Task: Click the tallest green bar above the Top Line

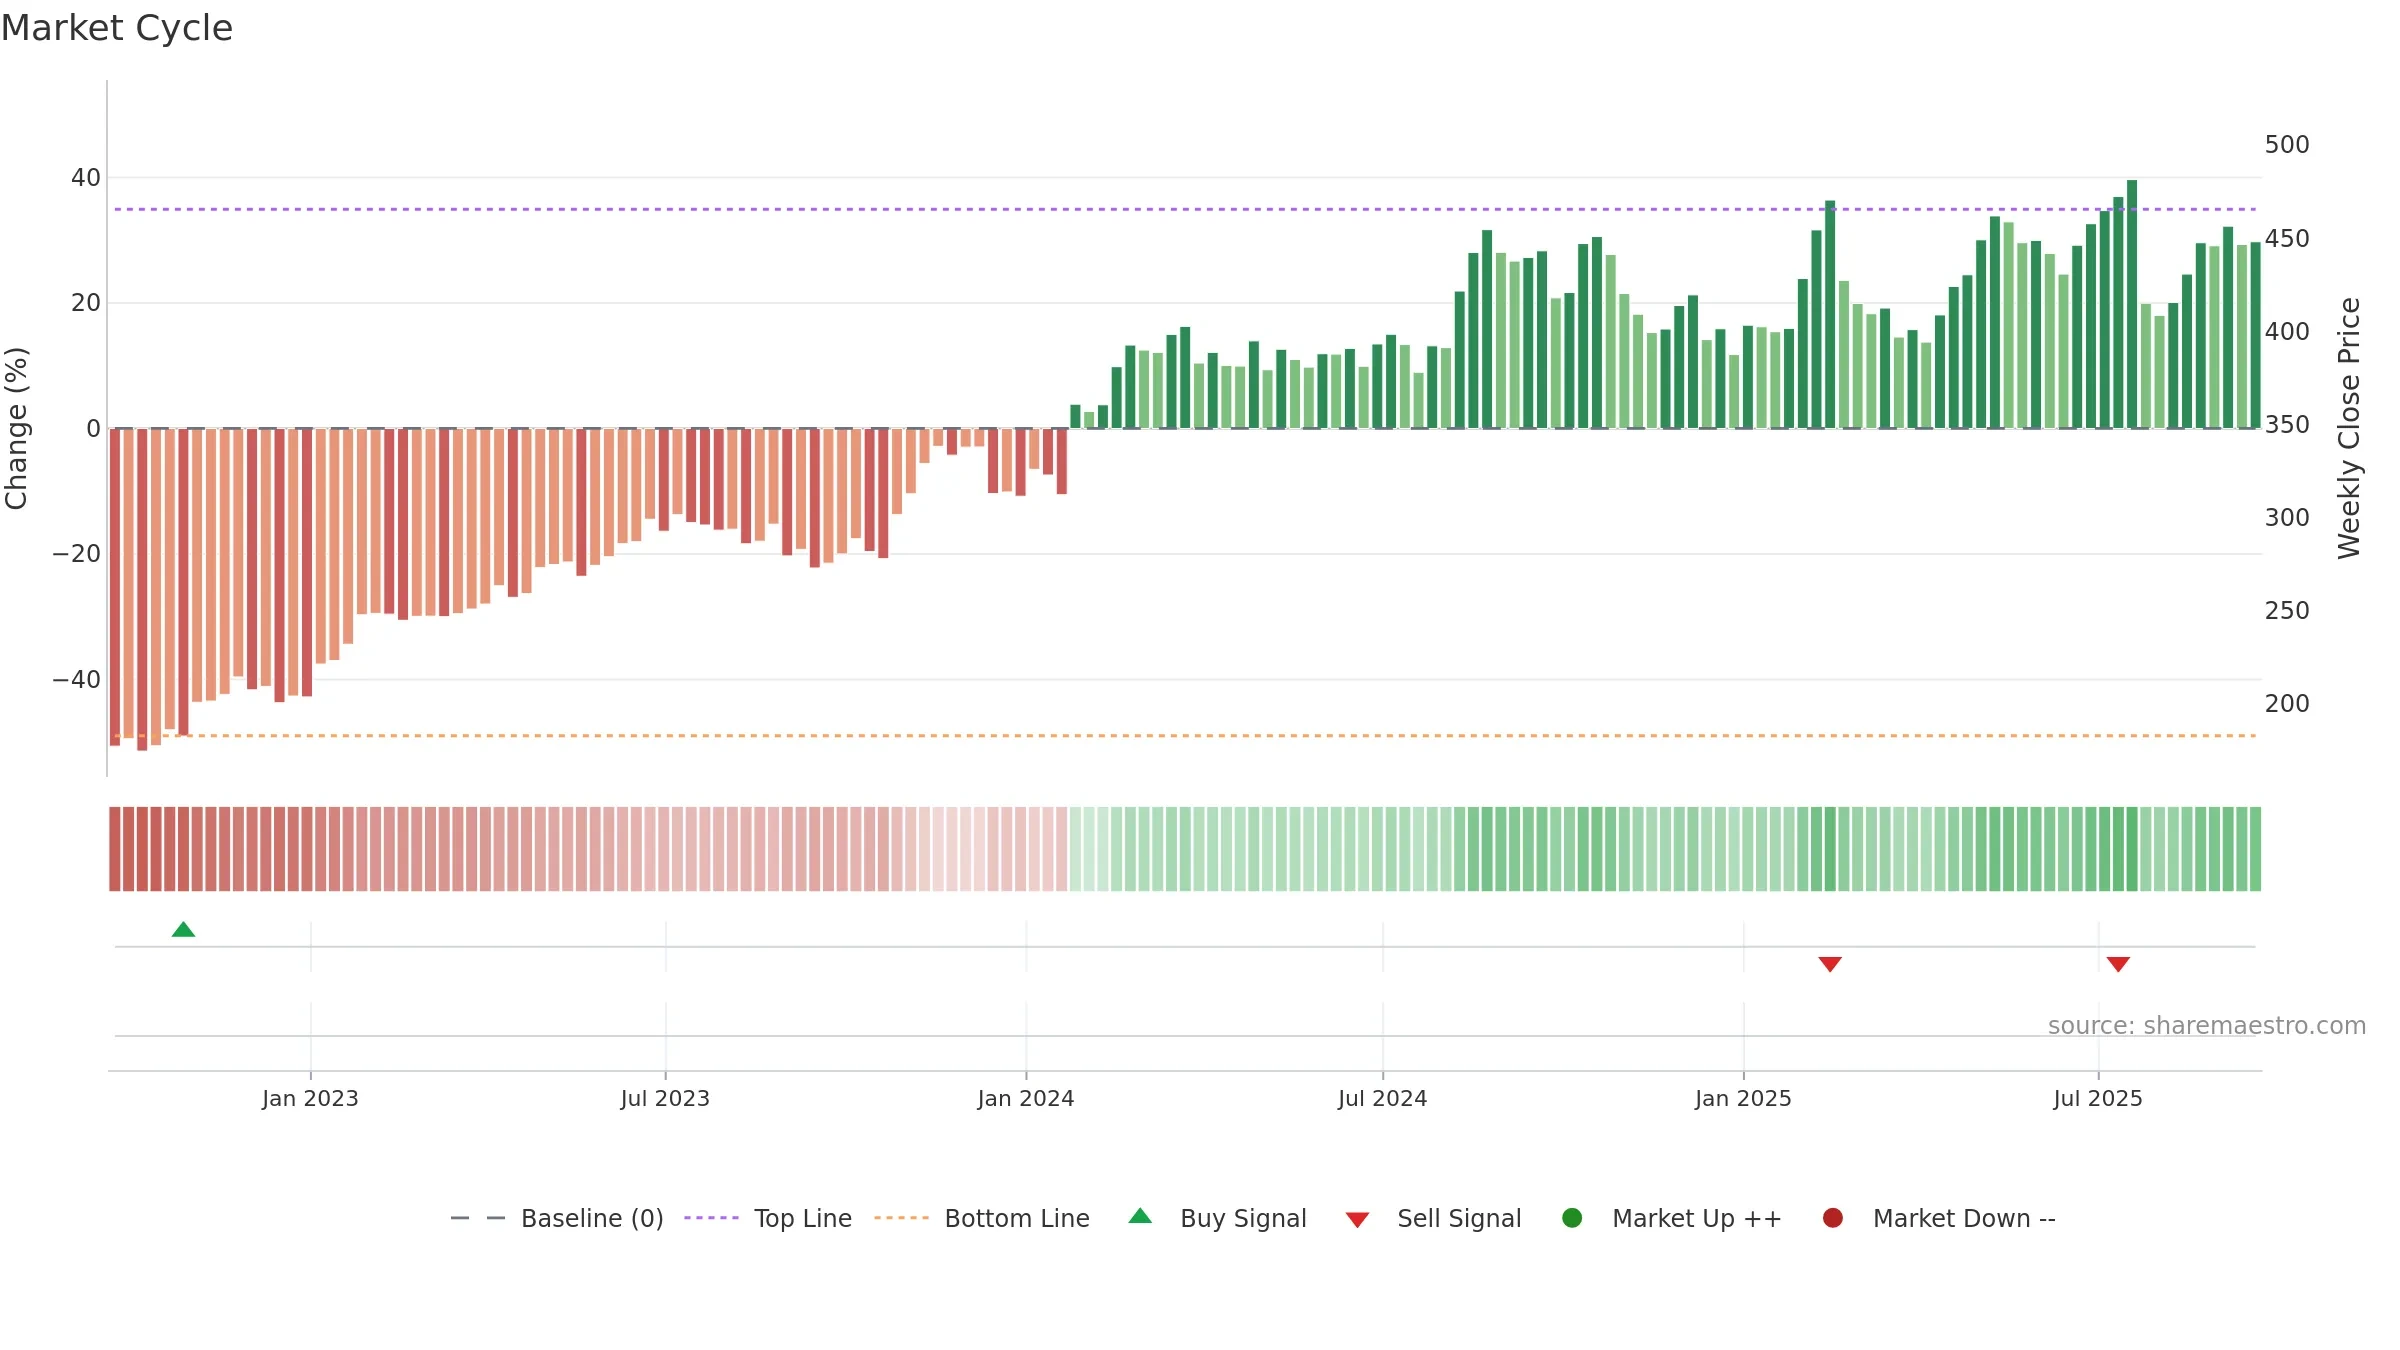Action: (x=2132, y=304)
